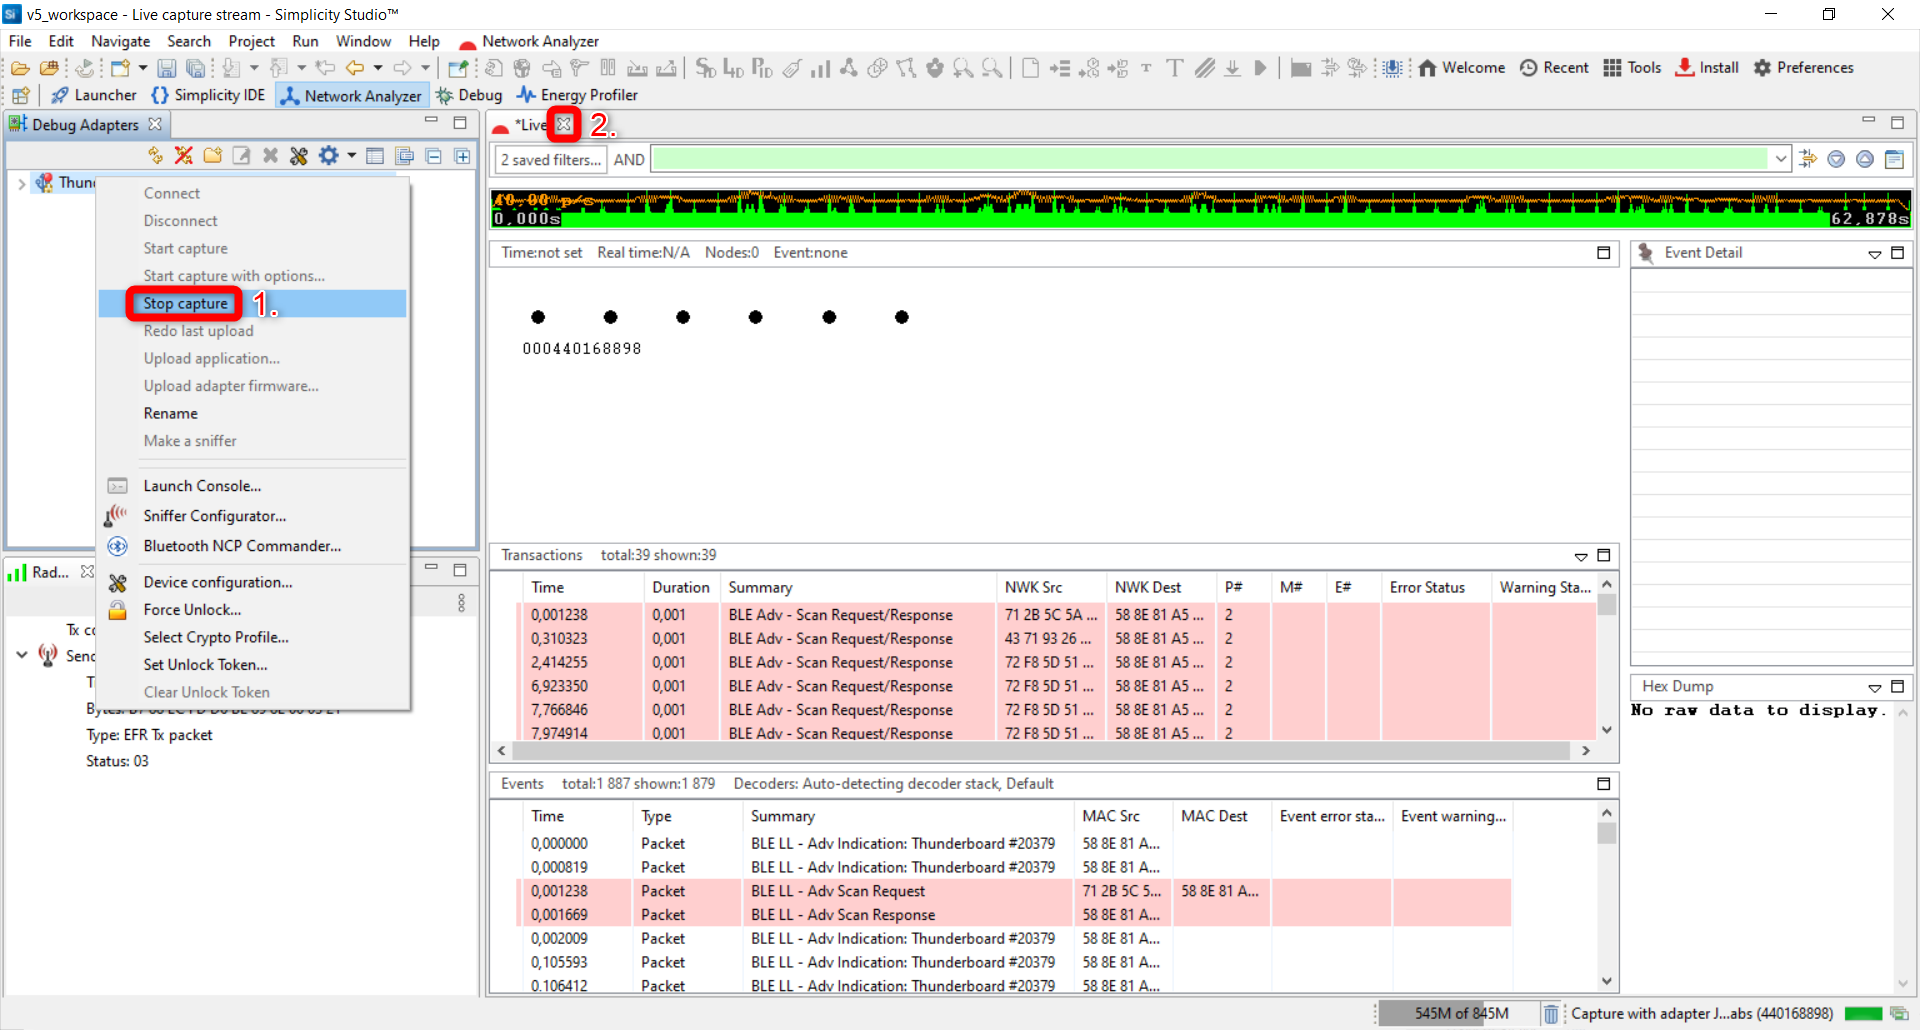Click the circled up-arrow icon in filter bar
This screenshot has height=1030, width=1920.
[x=1865, y=159]
